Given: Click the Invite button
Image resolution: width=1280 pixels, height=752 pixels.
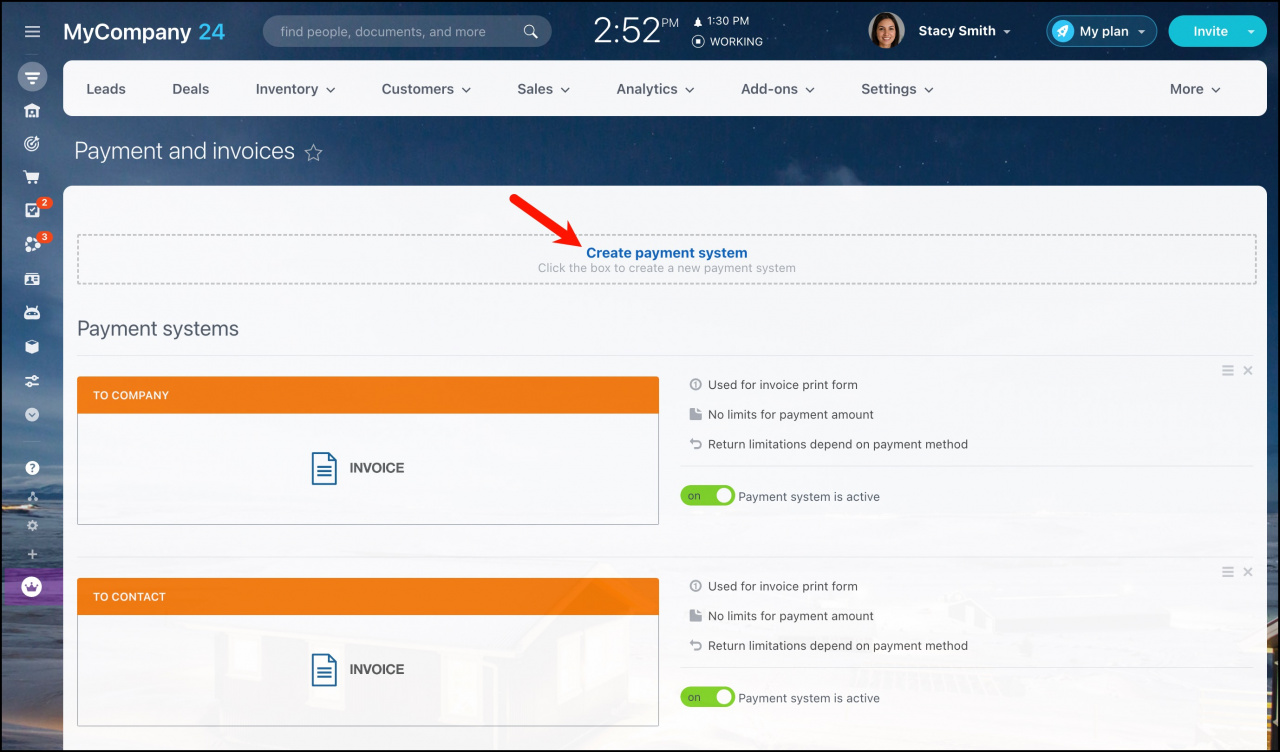Looking at the screenshot, I should [x=1210, y=31].
